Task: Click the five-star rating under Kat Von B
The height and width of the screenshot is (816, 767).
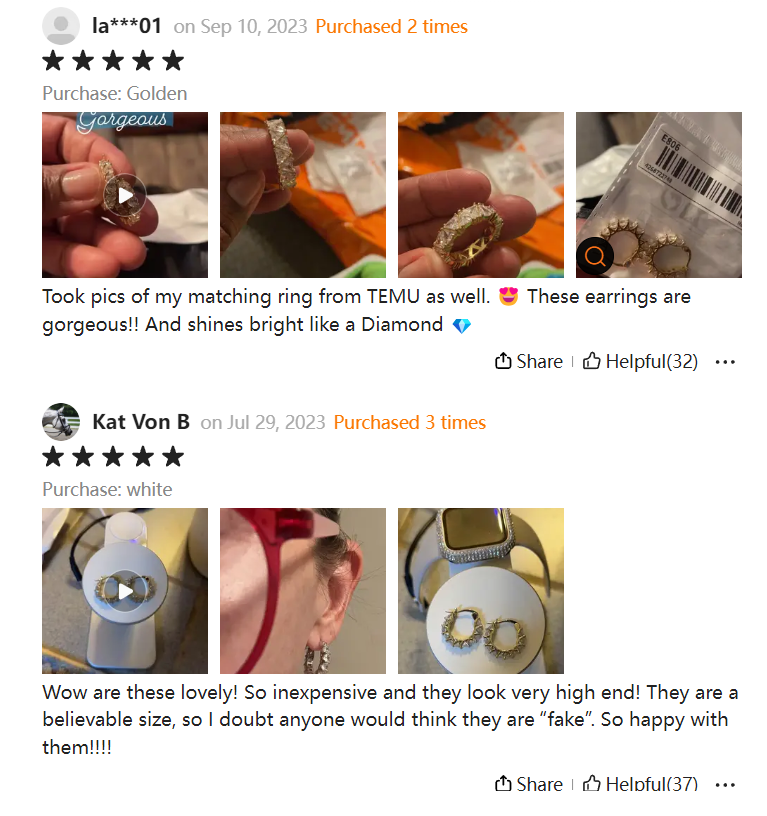Action: tap(113, 457)
